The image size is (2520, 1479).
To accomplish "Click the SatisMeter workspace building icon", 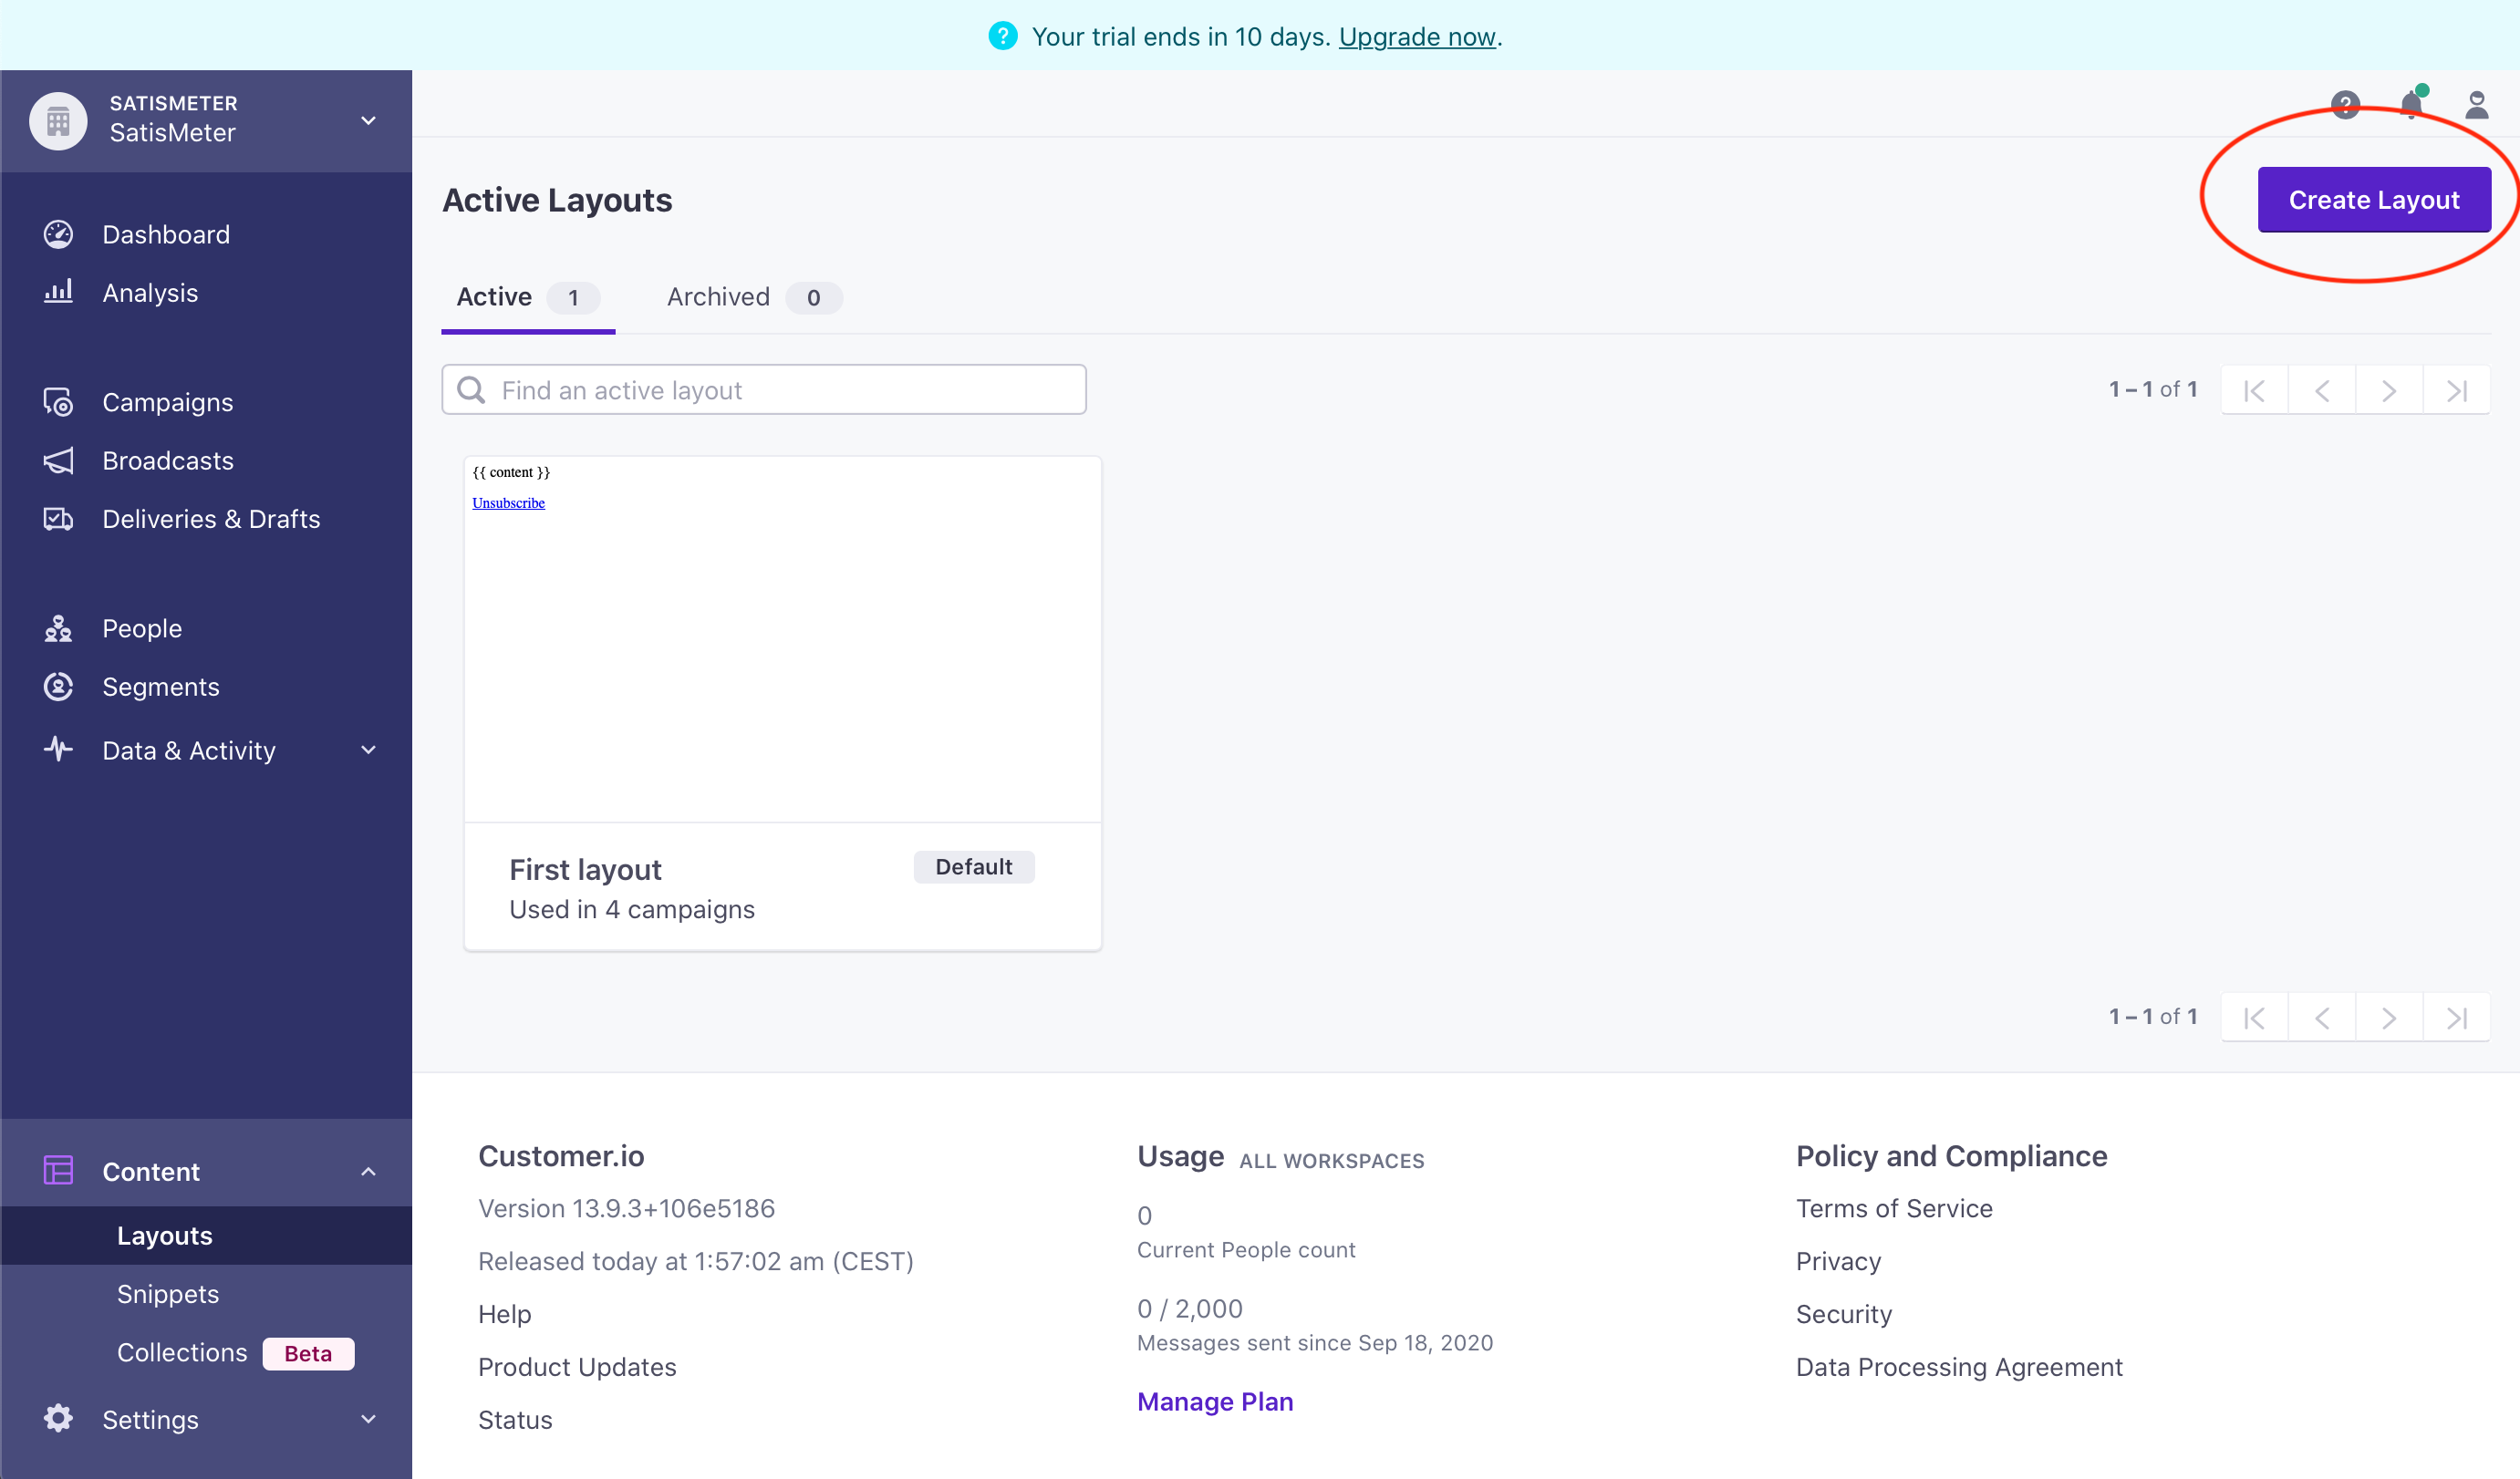I will coord(58,120).
